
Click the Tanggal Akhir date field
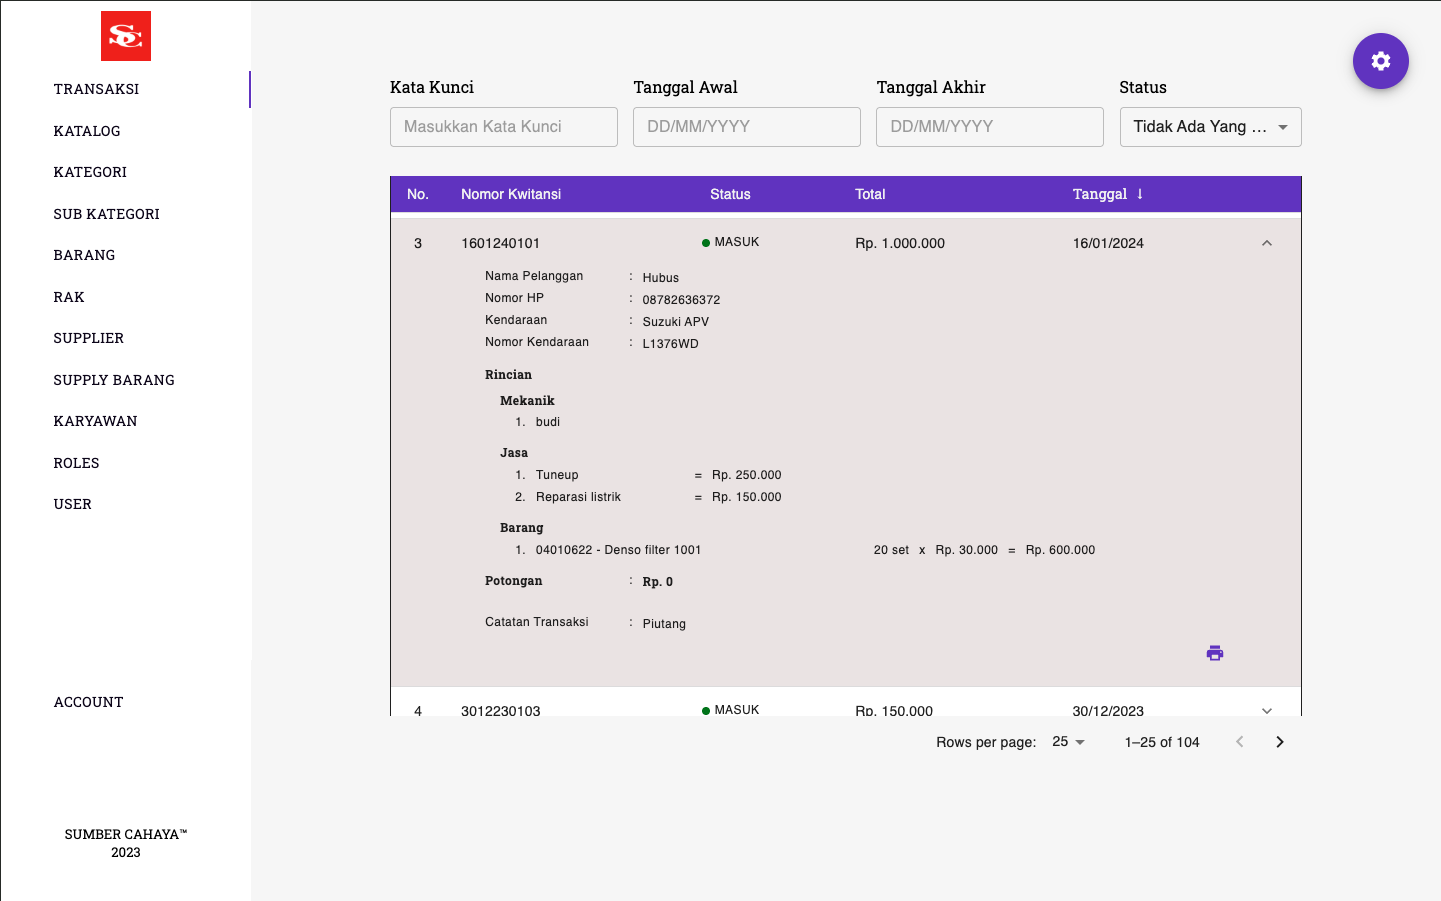[x=989, y=127]
